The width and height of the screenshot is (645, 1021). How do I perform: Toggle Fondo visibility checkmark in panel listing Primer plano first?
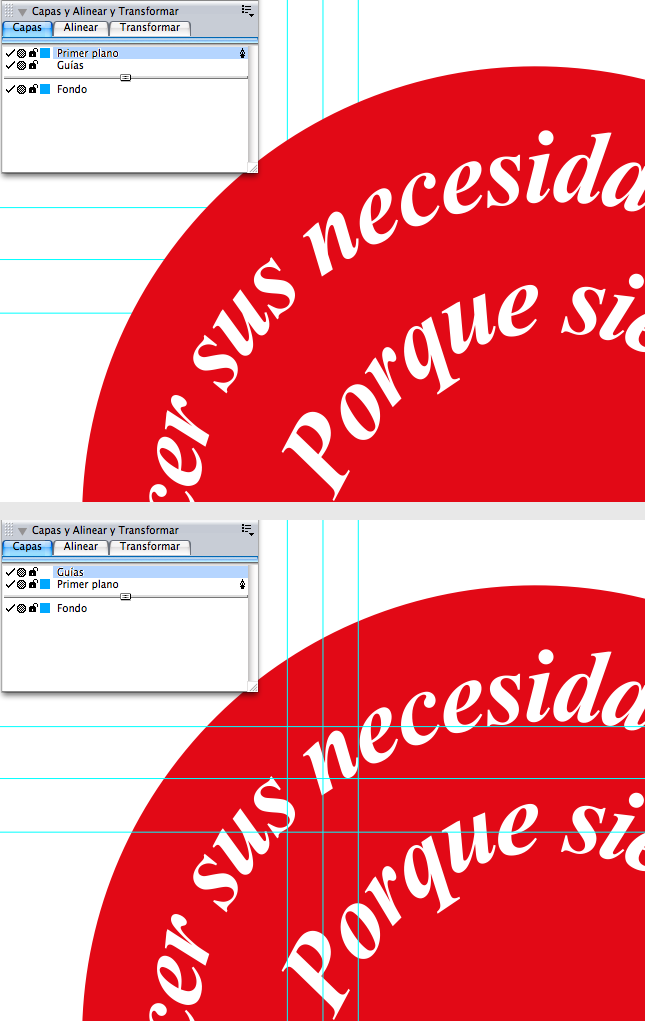10,89
